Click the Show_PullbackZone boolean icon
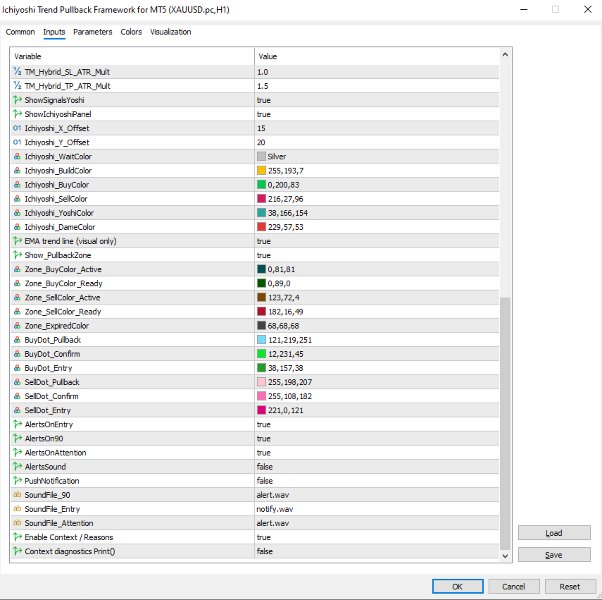Screen dimensions: 602x600 [x=17, y=255]
